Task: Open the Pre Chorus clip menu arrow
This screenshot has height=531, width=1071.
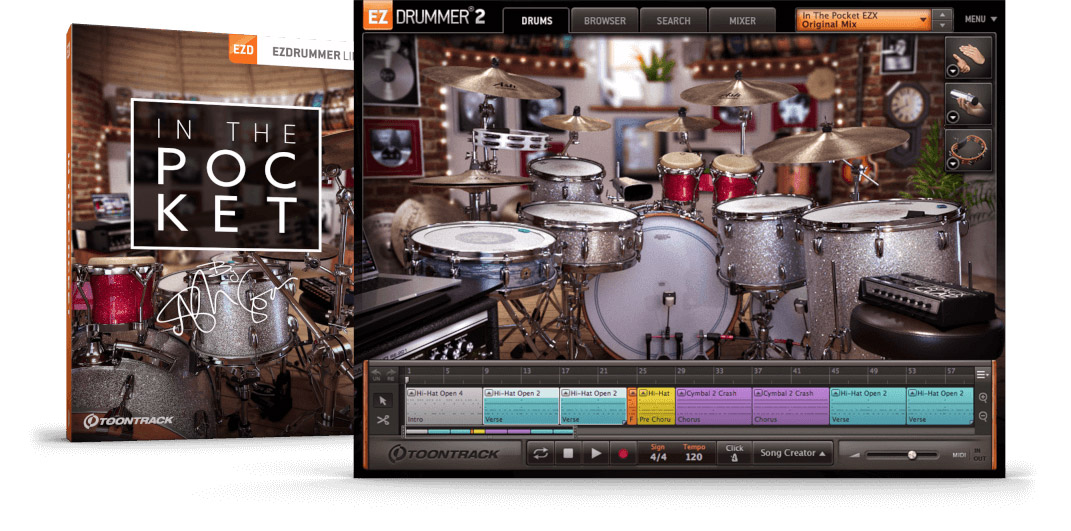Action: tap(643, 394)
